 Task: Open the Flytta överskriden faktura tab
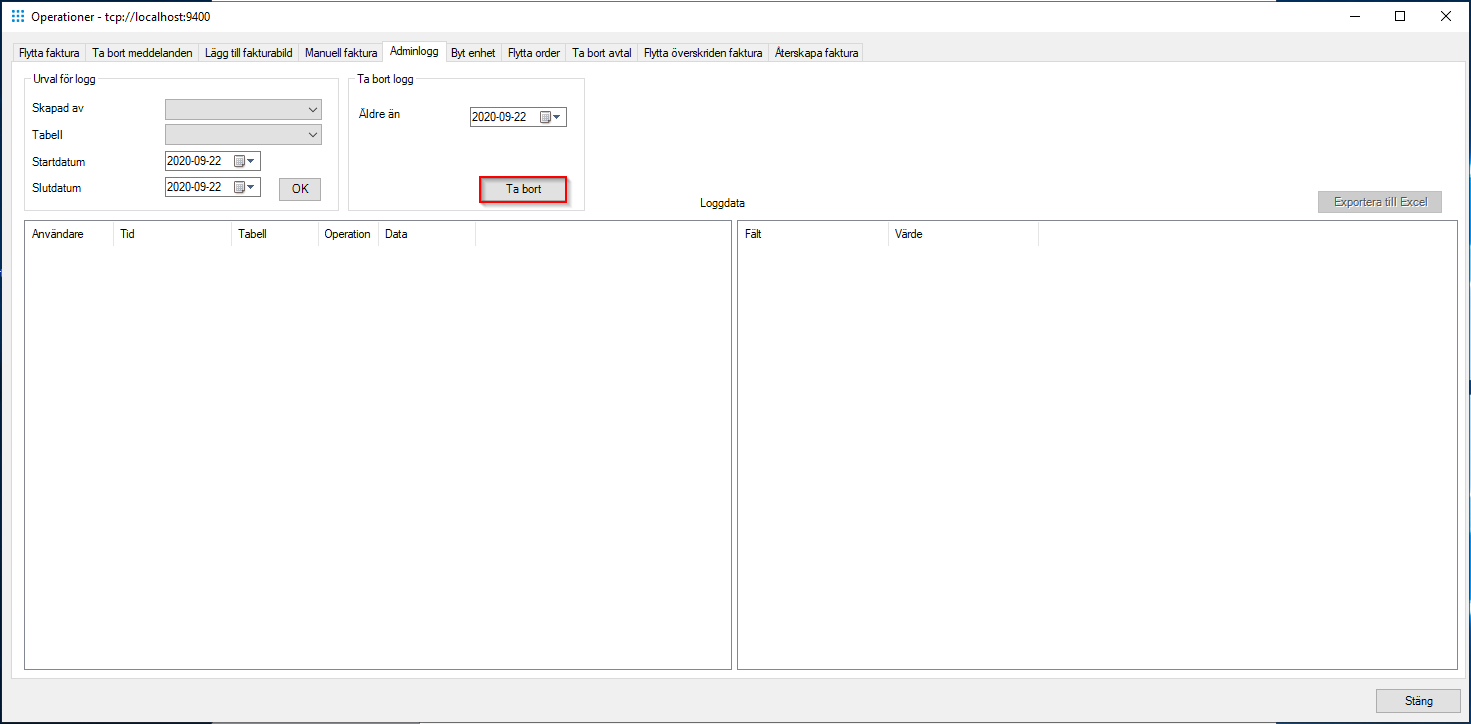click(702, 52)
